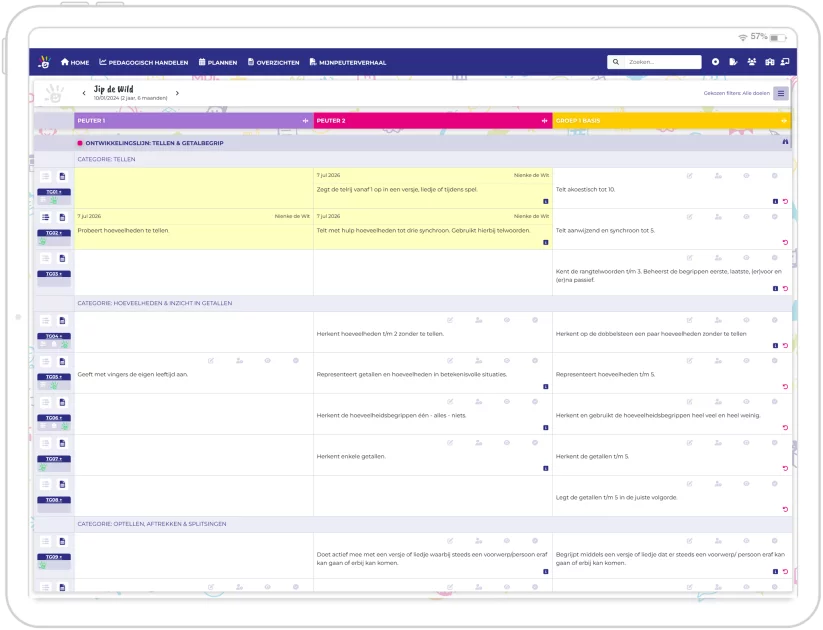Screen dimensions: 823x630
Task: Toggle check circle for 'Geeft met vingers de eigen leeftijd aan'
Action: tap(296, 361)
